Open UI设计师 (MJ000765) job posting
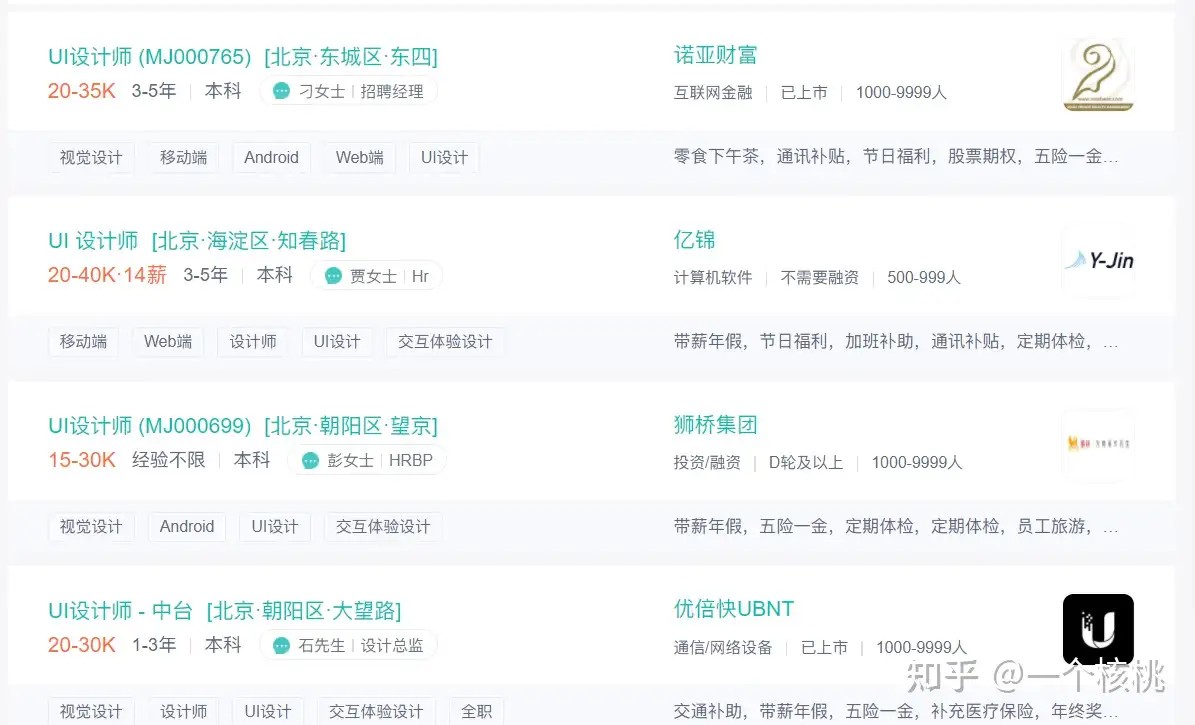Screen dimensions: 1195x725 point(242,57)
